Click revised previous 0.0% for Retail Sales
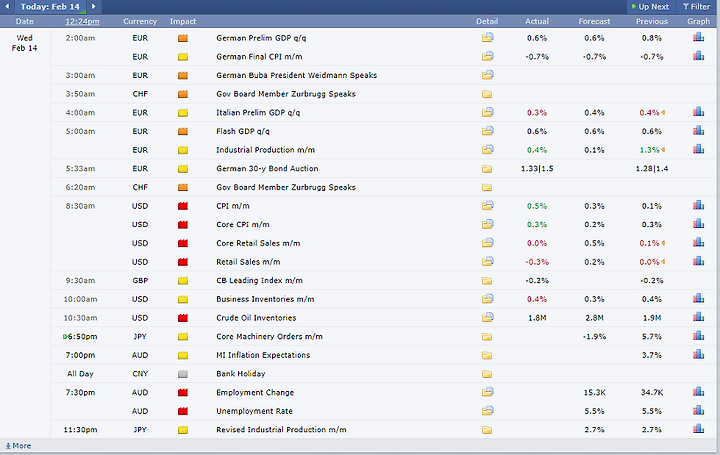This screenshot has width=720, height=455. click(x=649, y=262)
